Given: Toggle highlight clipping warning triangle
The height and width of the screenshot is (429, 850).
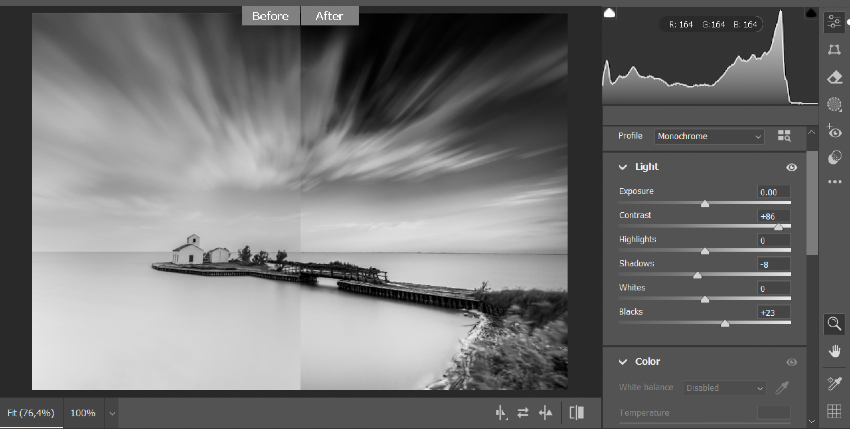Looking at the screenshot, I should [x=811, y=12].
